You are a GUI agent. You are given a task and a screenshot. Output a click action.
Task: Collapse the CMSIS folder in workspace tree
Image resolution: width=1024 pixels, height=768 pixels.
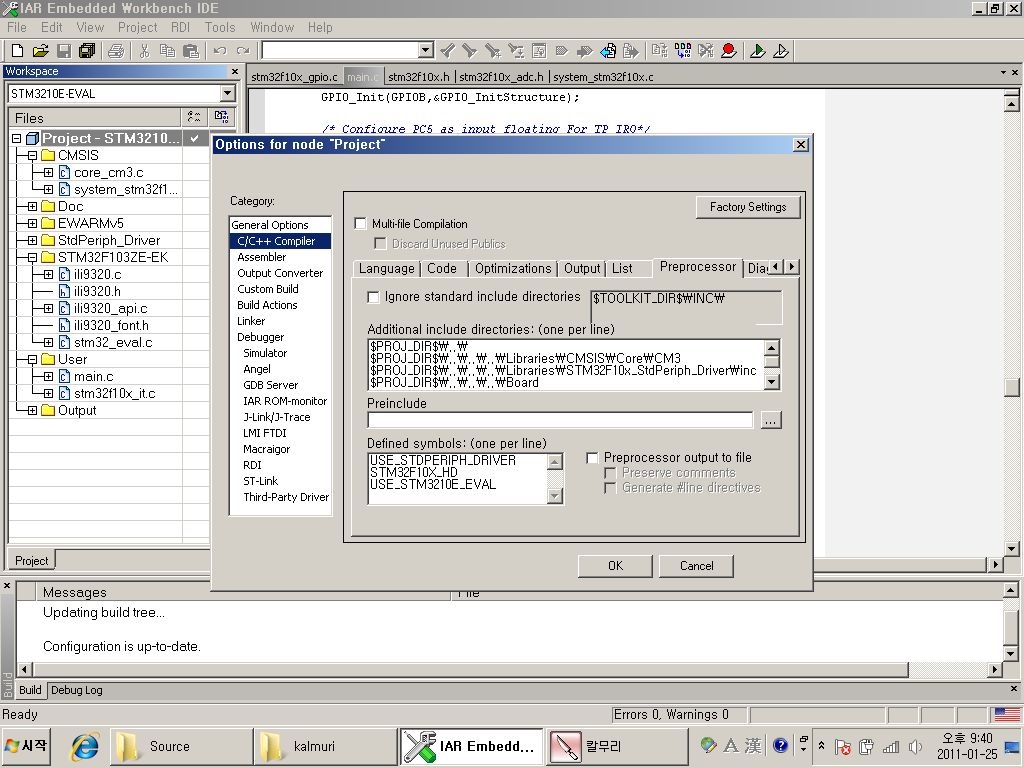(x=32, y=155)
